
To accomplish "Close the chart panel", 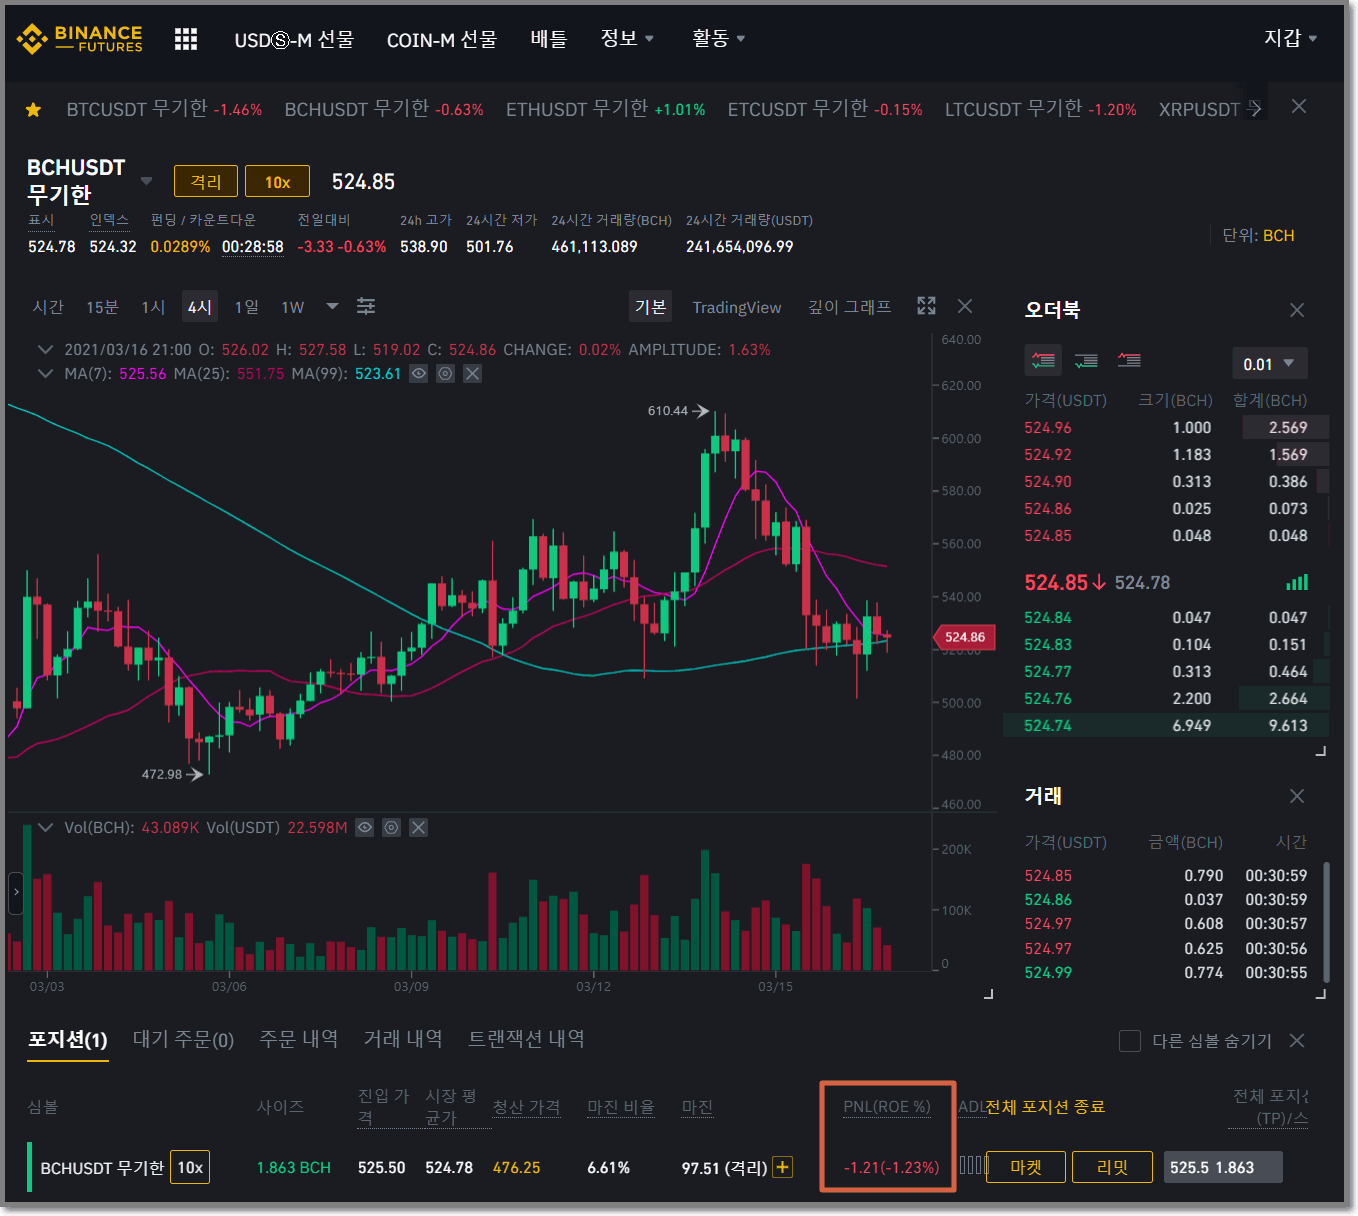I will tap(965, 306).
